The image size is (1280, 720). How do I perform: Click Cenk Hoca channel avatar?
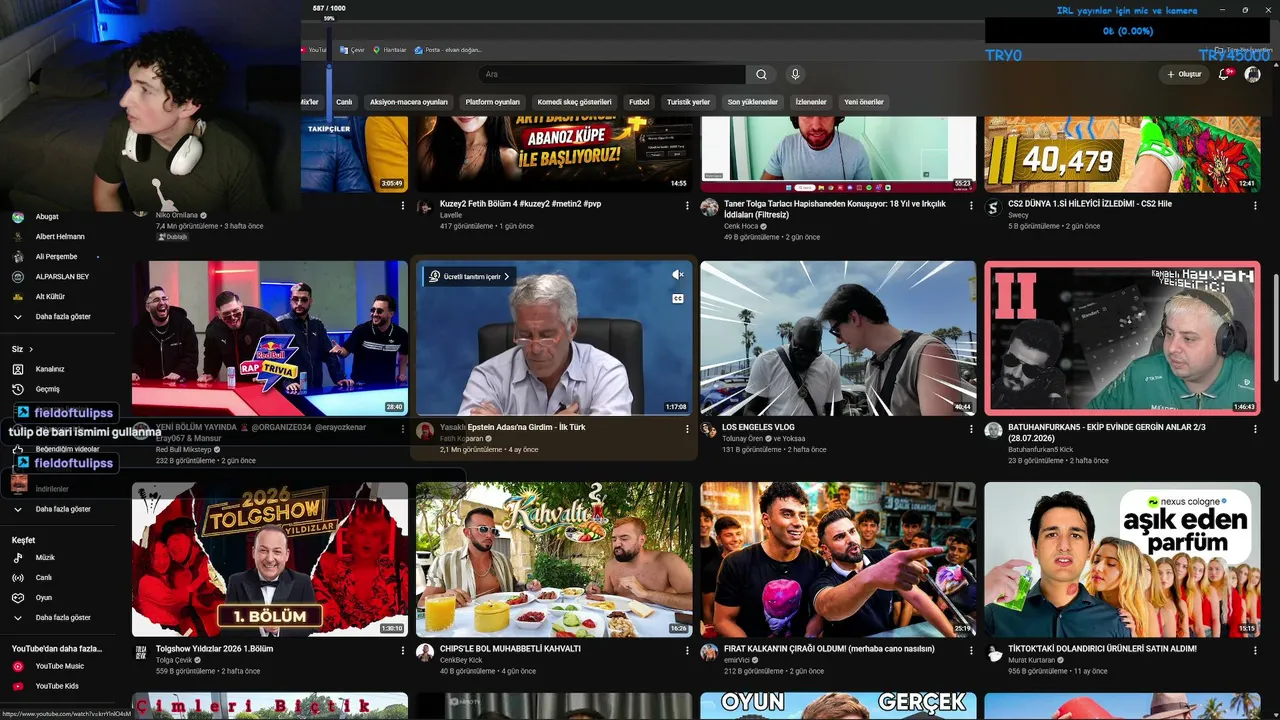(x=709, y=207)
